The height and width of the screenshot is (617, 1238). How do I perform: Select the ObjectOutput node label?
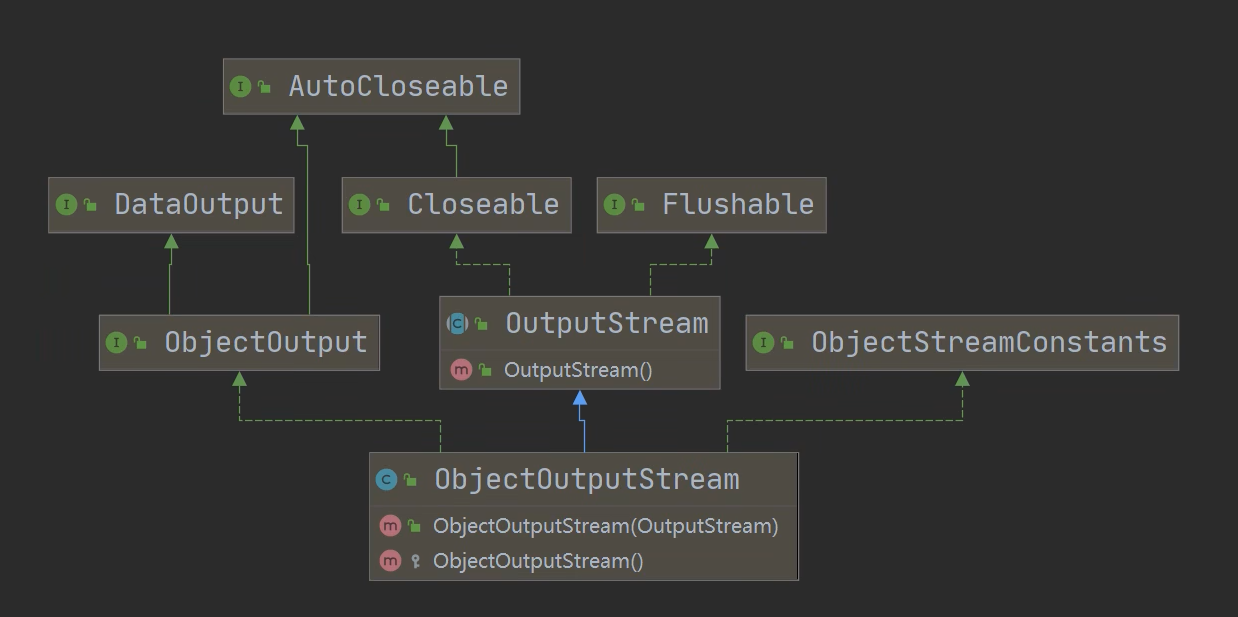(265, 343)
